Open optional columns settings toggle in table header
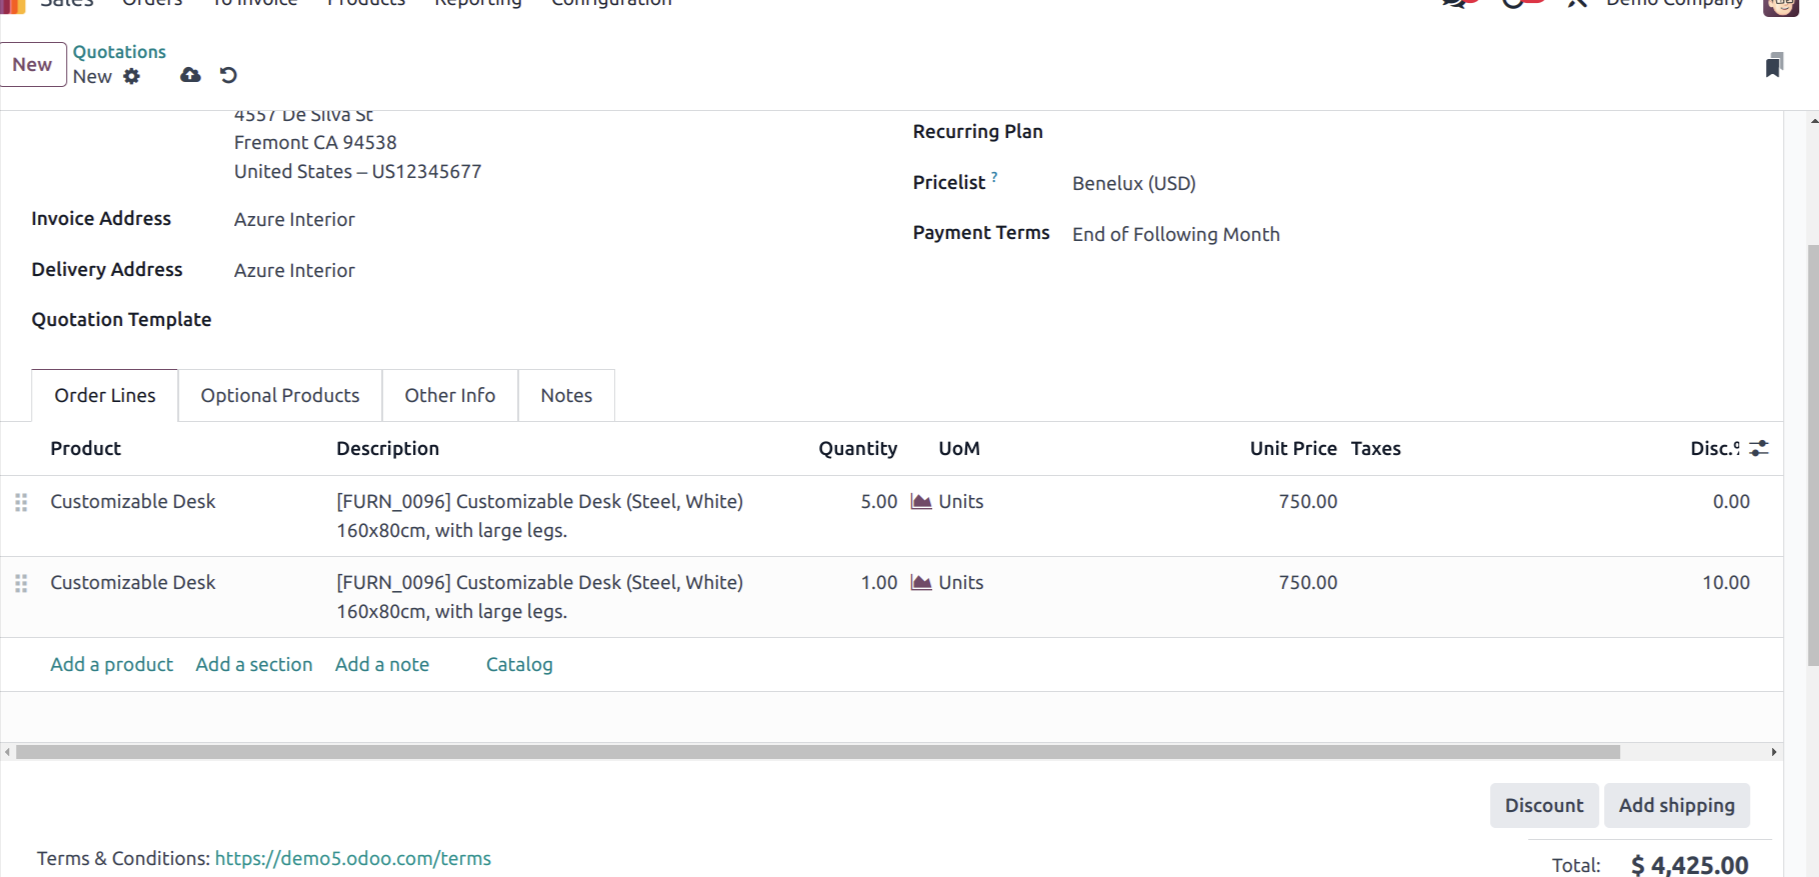This screenshot has height=877, width=1819. 1759,449
